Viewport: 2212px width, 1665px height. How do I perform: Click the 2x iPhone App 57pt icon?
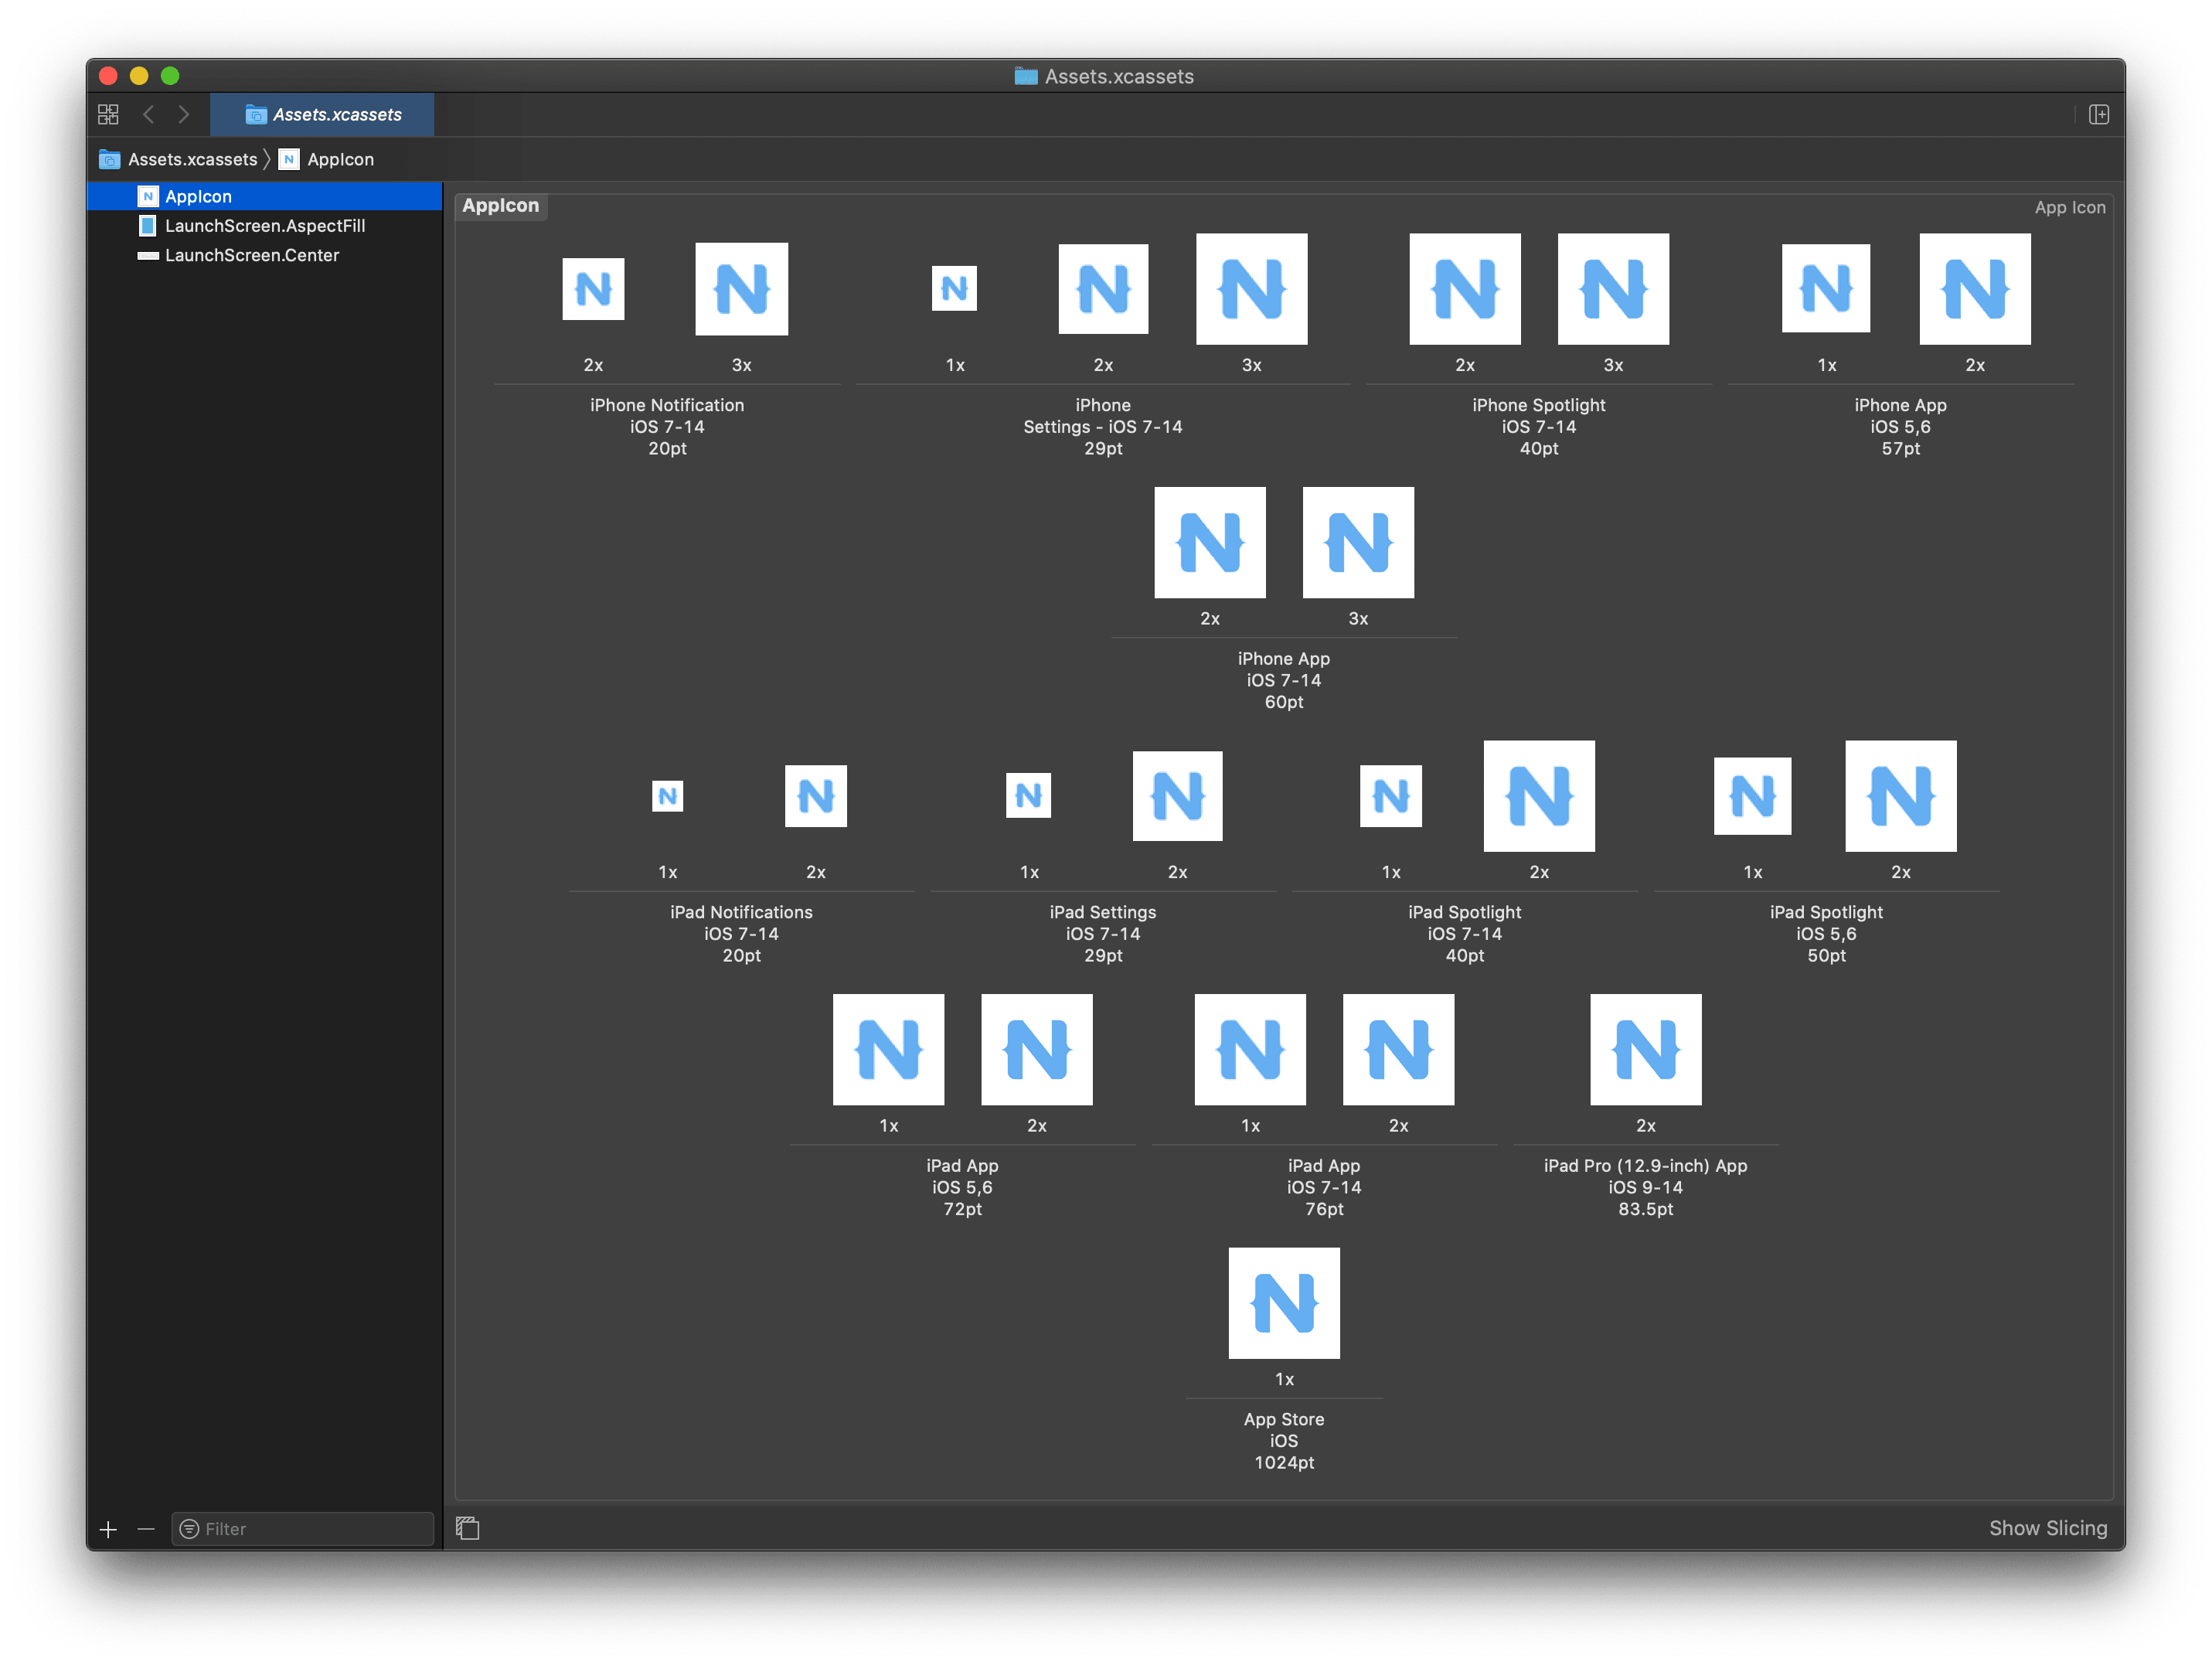click(x=1974, y=289)
